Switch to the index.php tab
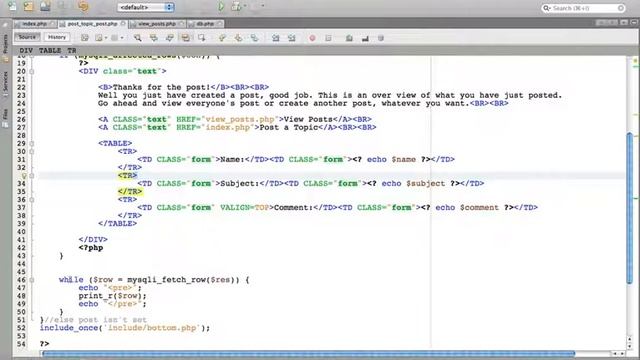This screenshot has height=360, width=640. [x=34, y=24]
